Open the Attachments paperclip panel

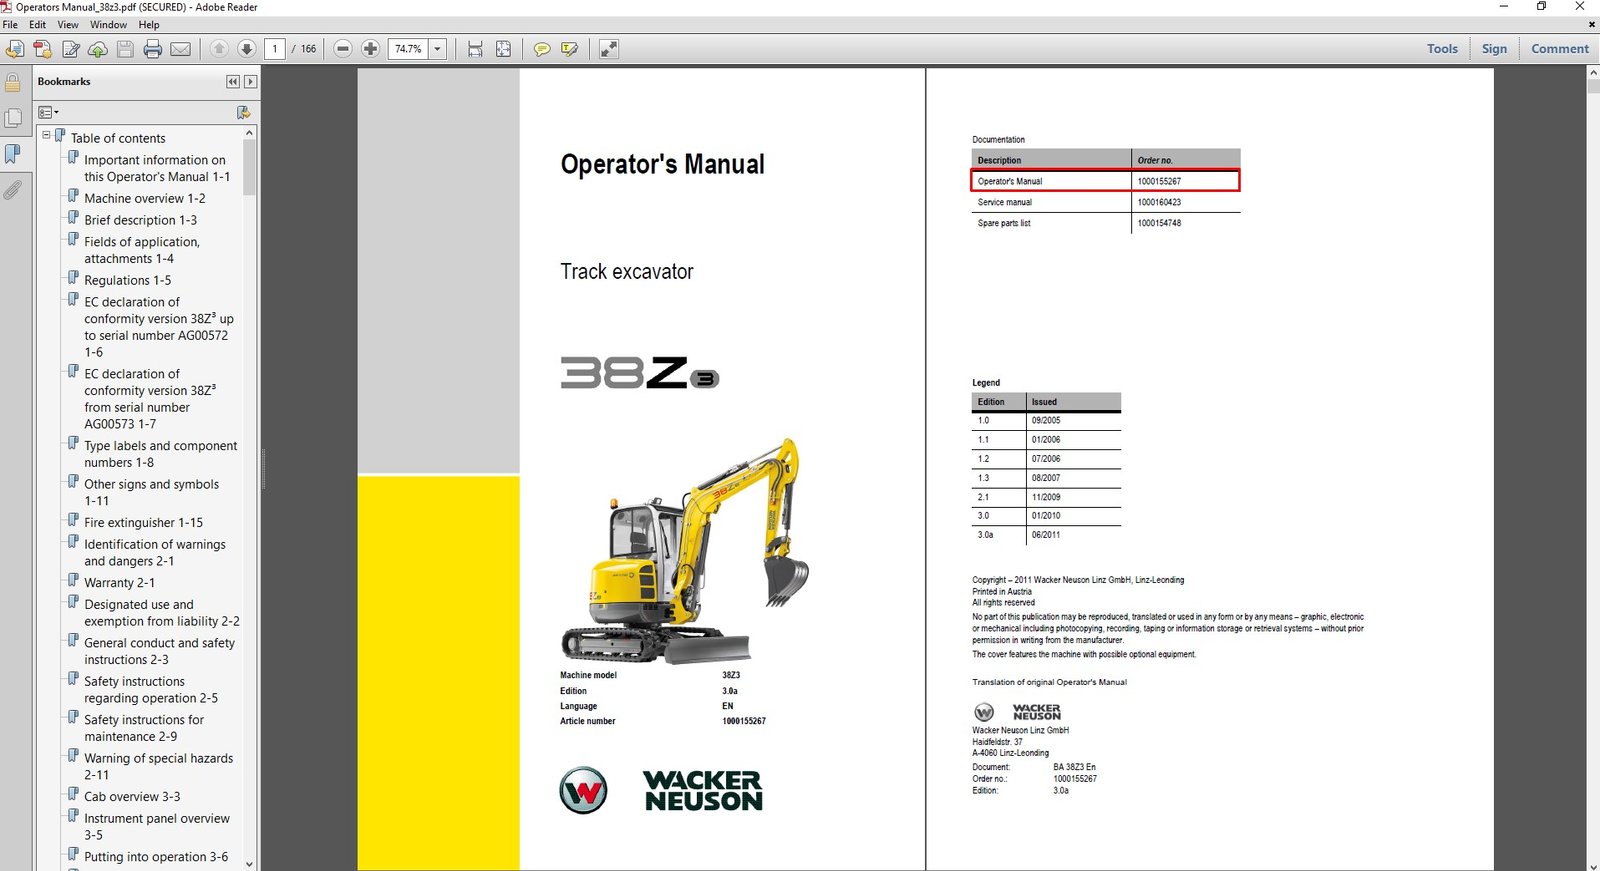[13, 190]
